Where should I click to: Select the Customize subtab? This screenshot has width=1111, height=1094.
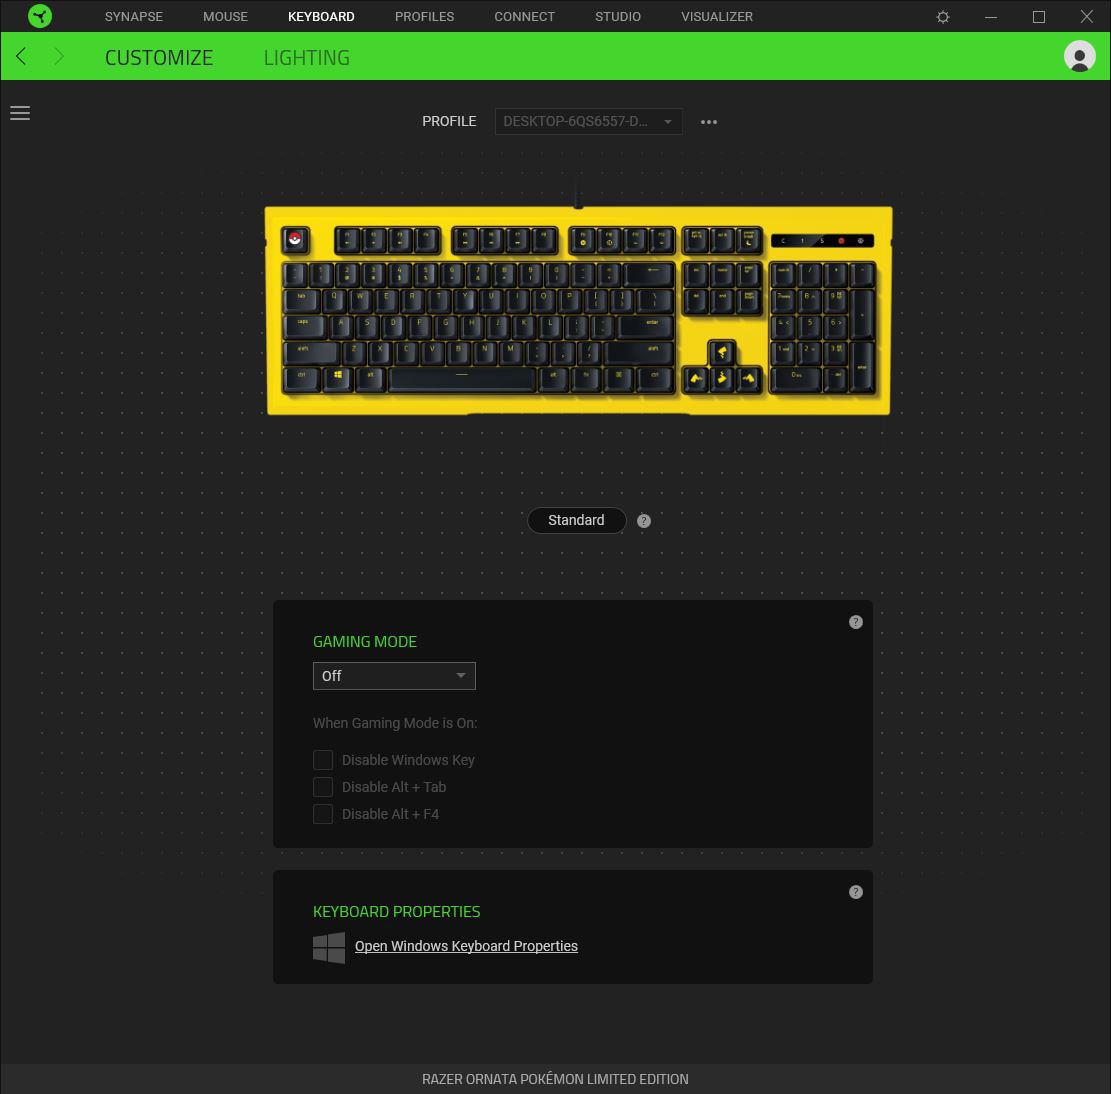click(159, 57)
